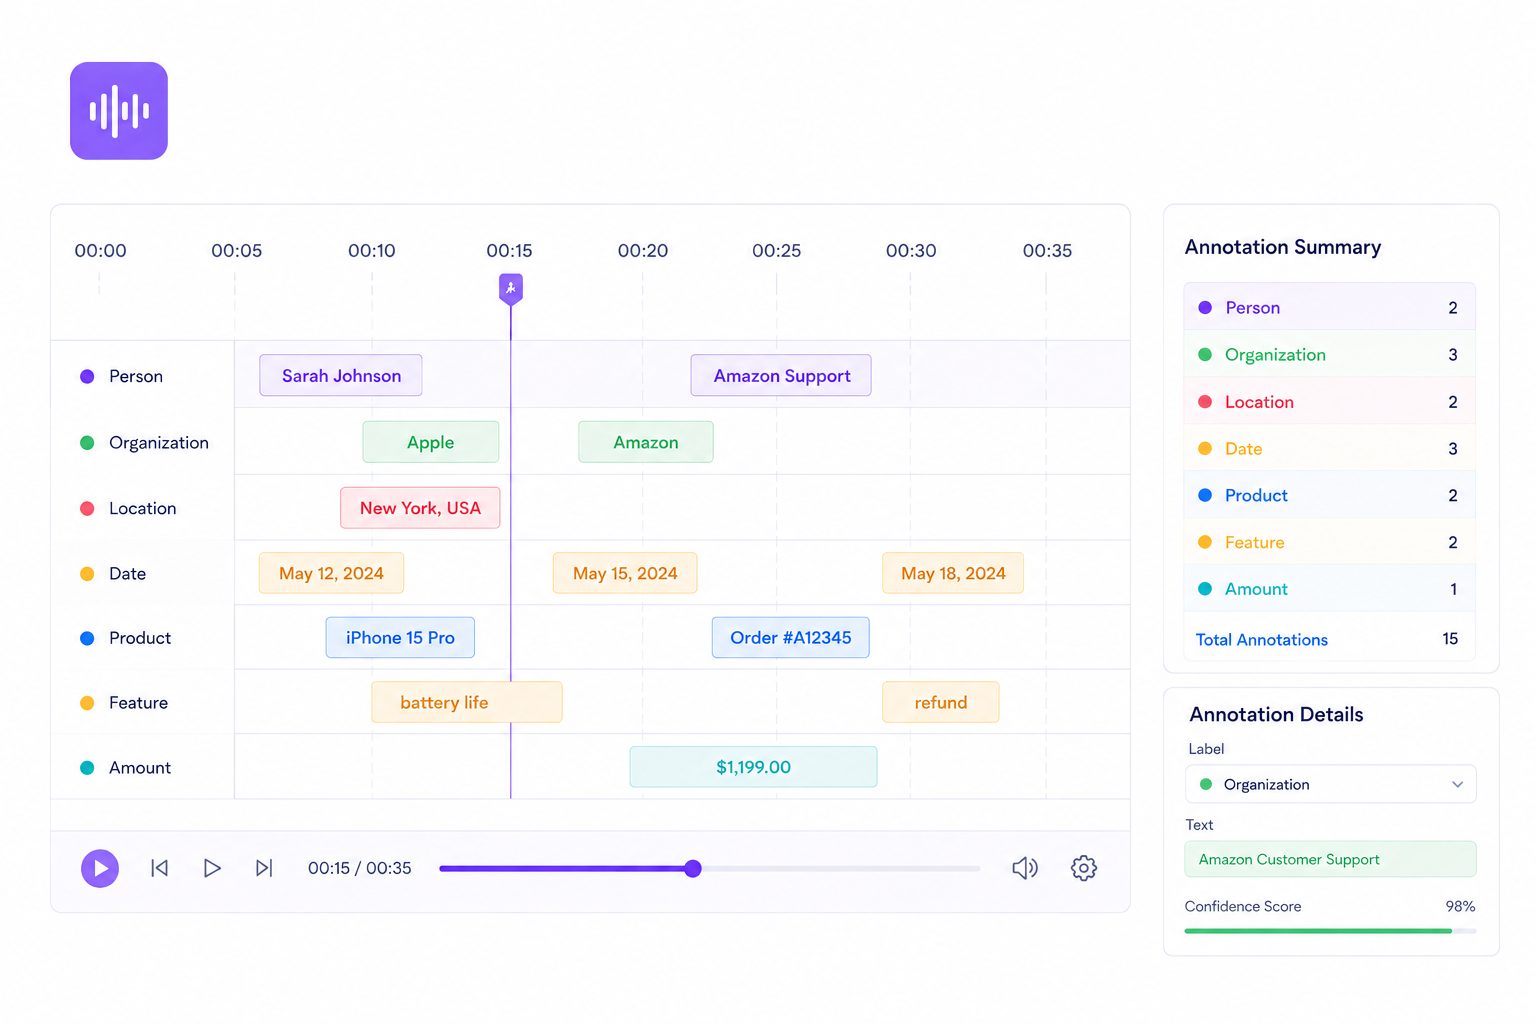This screenshot has height=1024, width=1536.
Task: Select the Amazon organization annotation block
Action: pyautogui.click(x=646, y=442)
